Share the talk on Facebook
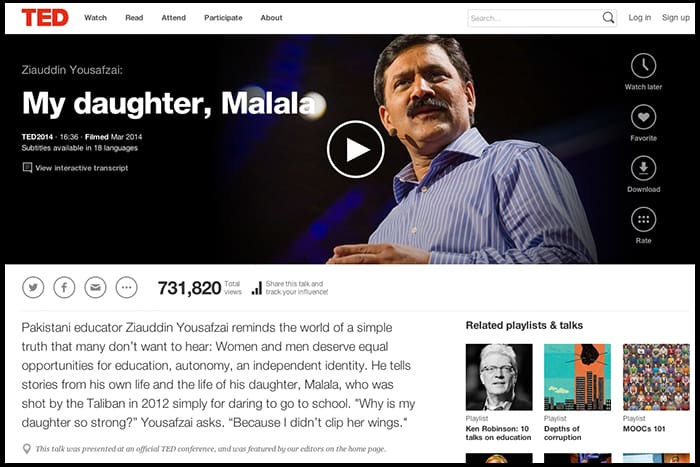This screenshot has width=700, height=467. coord(64,288)
